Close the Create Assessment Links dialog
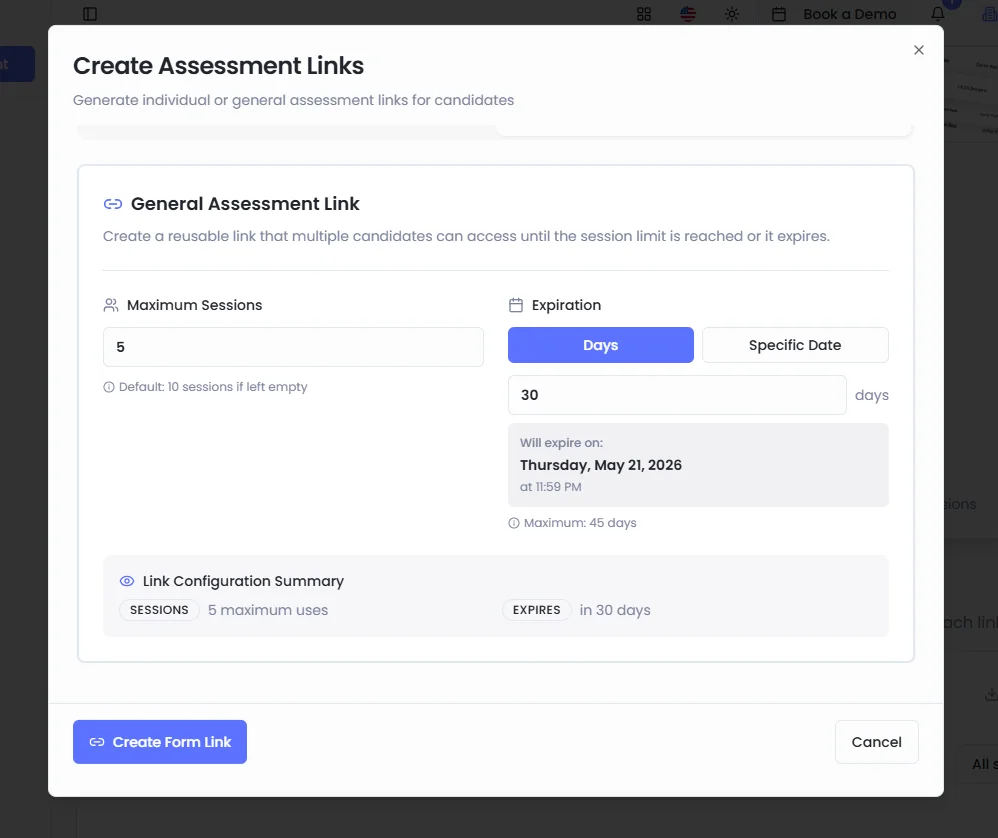 [x=918, y=50]
